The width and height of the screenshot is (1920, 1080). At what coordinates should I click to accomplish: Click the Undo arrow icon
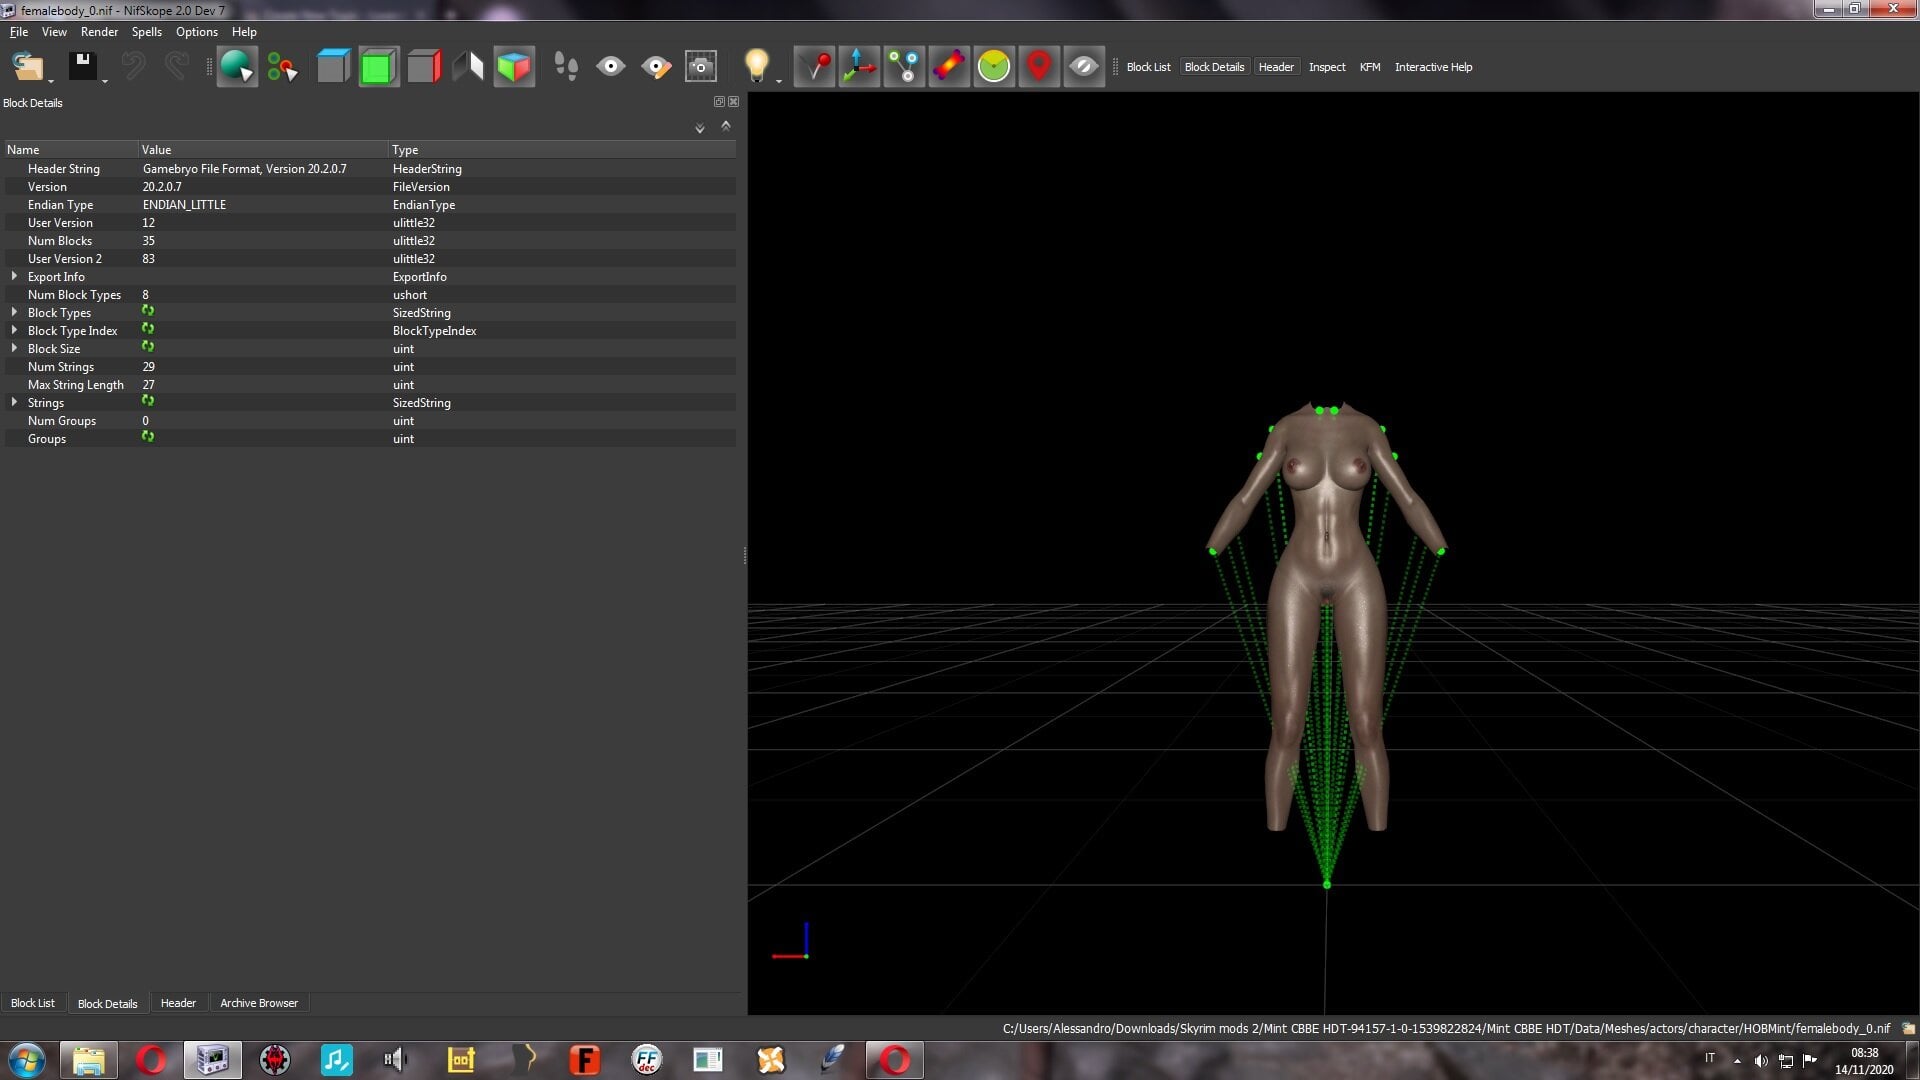(x=133, y=67)
